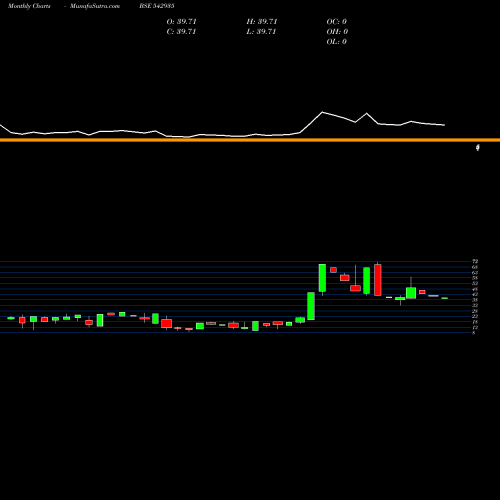Screen dimensions: 500x500
Task: Click the 22 price axis label
Action: pos(475,316)
